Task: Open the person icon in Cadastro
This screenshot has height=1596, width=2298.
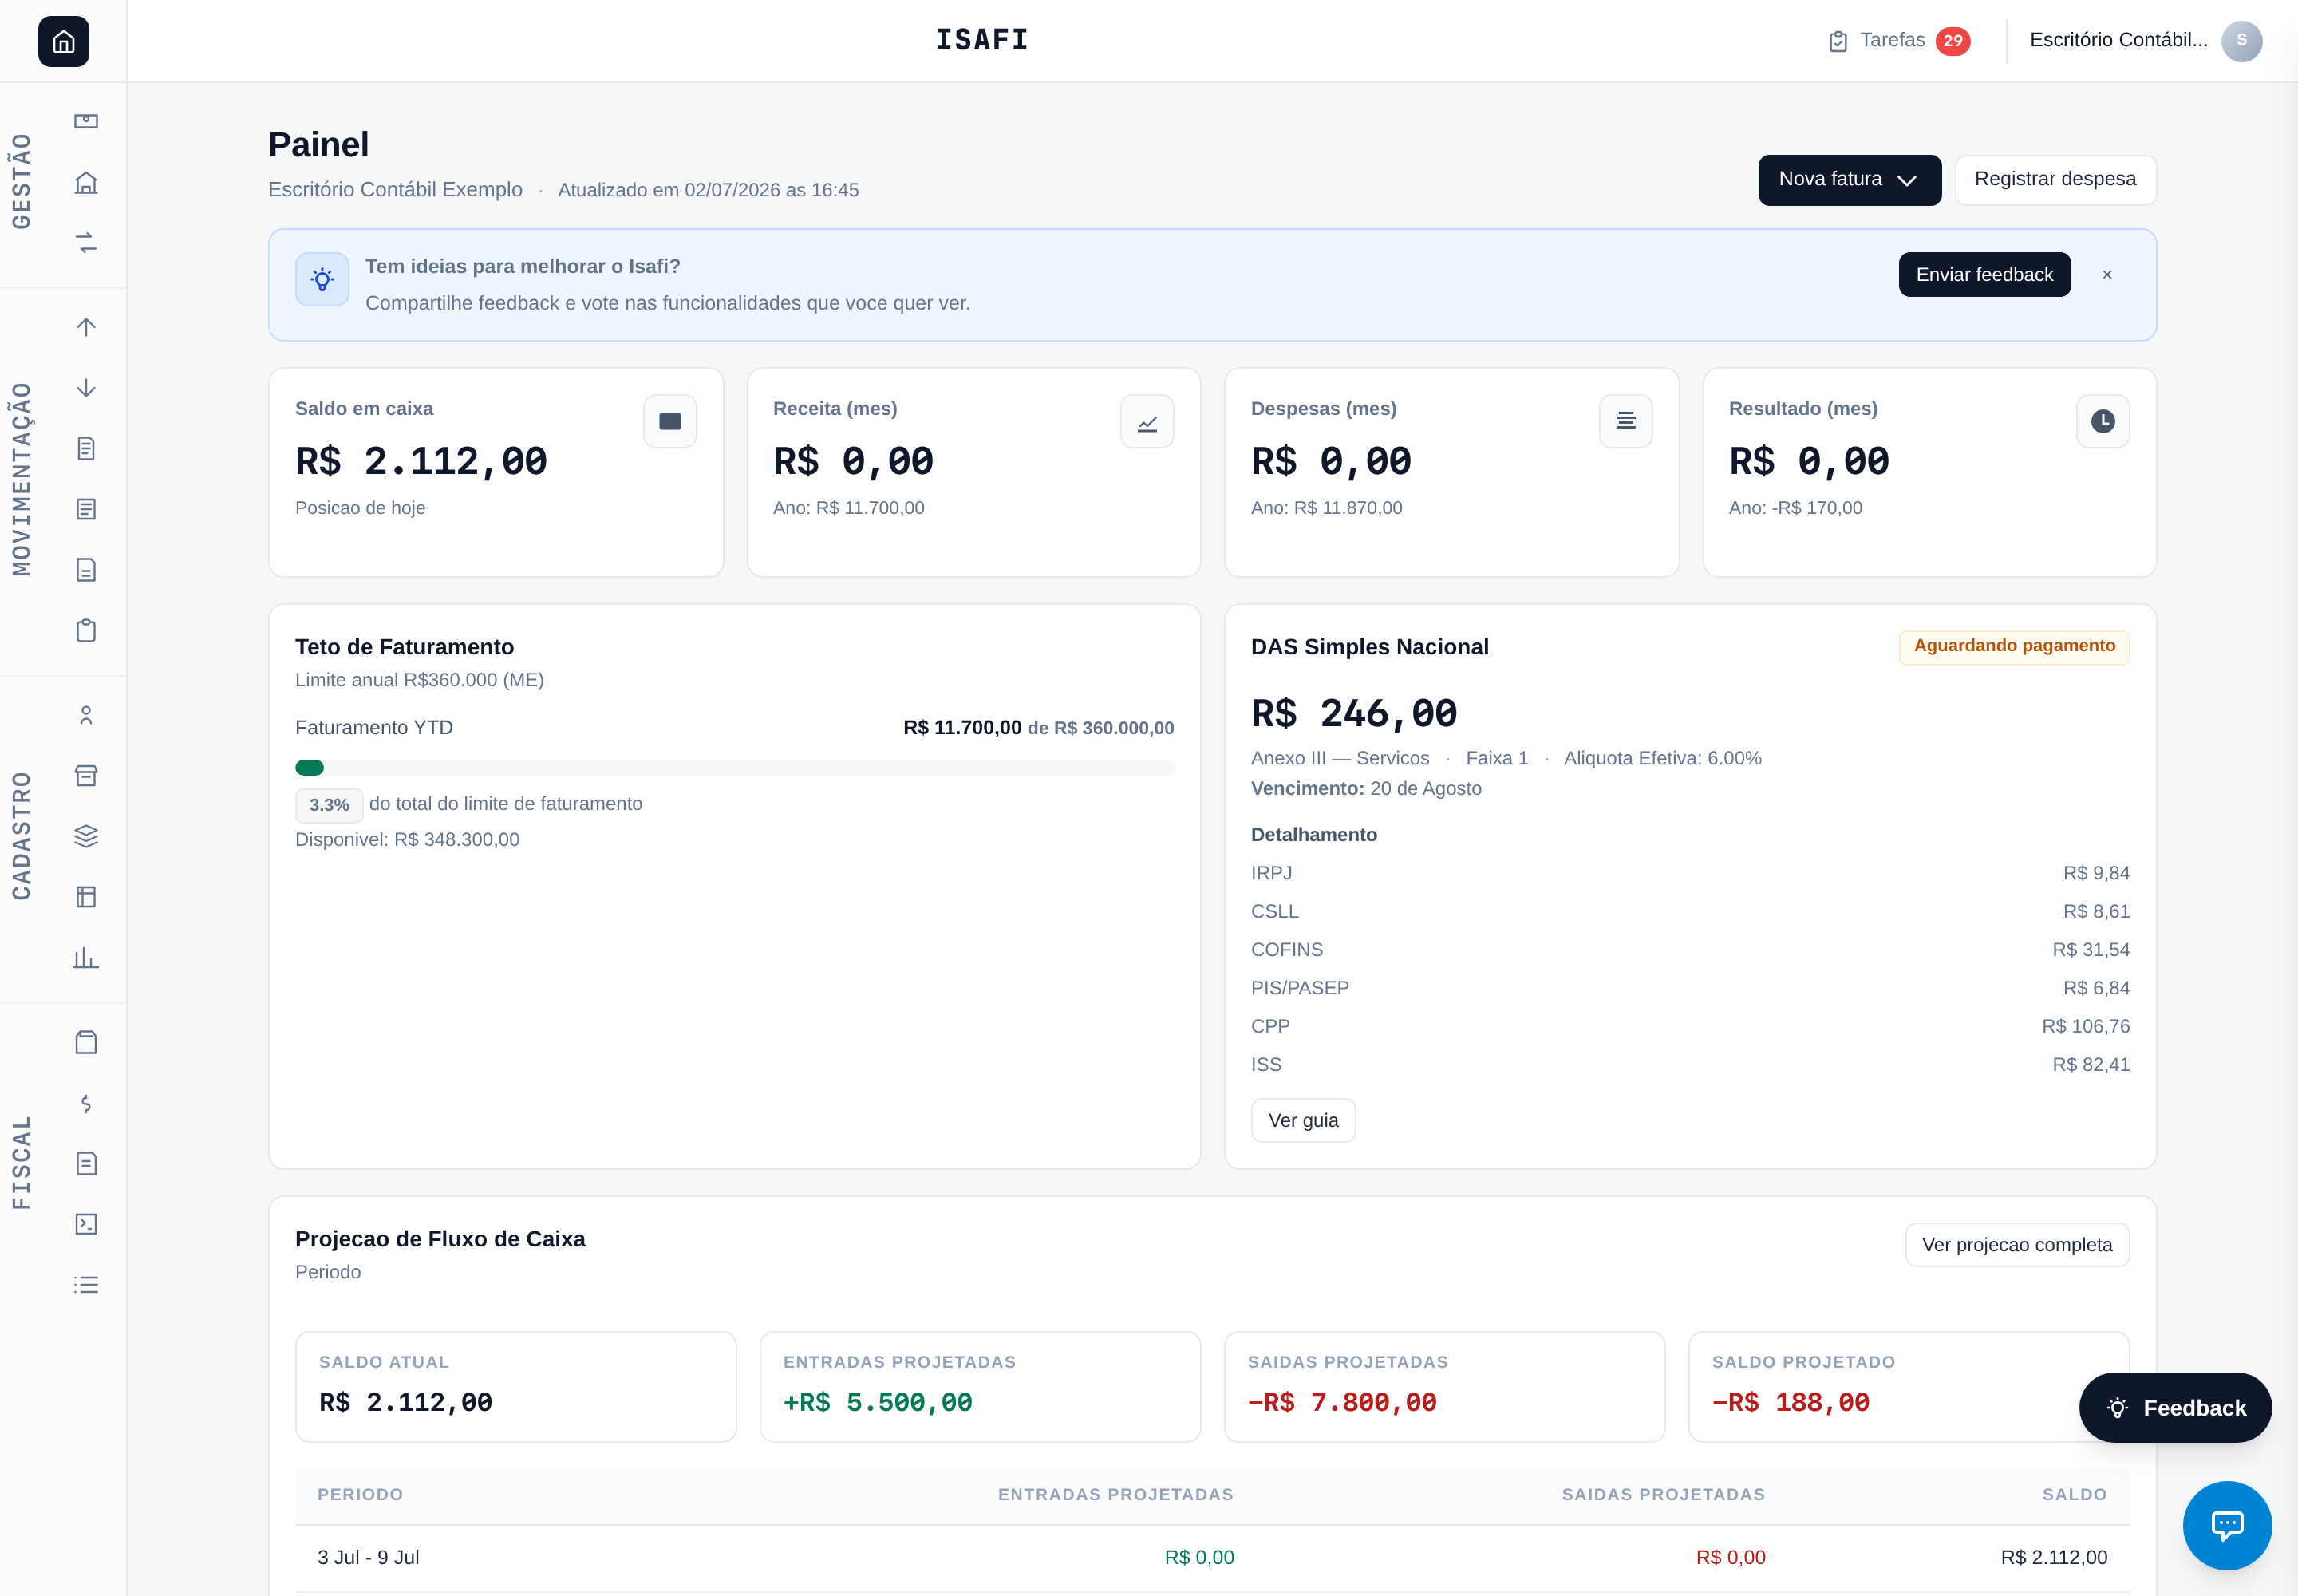Action: point(86,715)
